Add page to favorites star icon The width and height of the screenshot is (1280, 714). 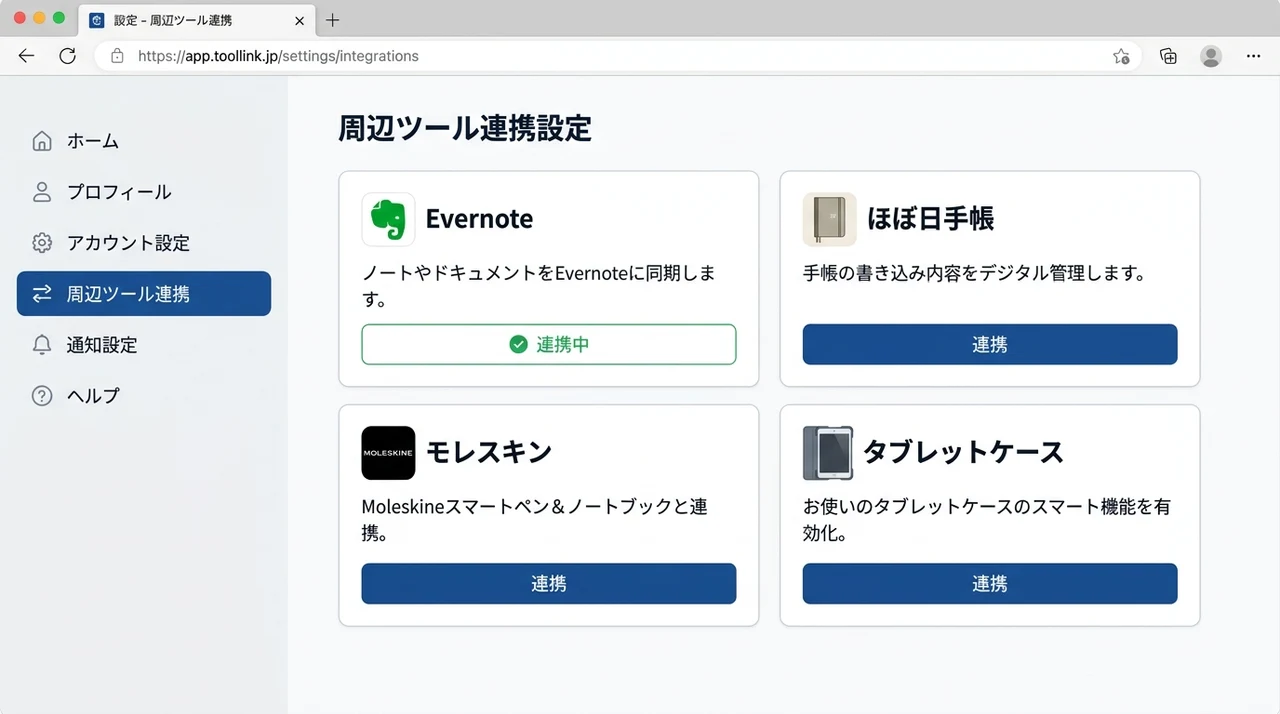click(x=1121, y=56)
